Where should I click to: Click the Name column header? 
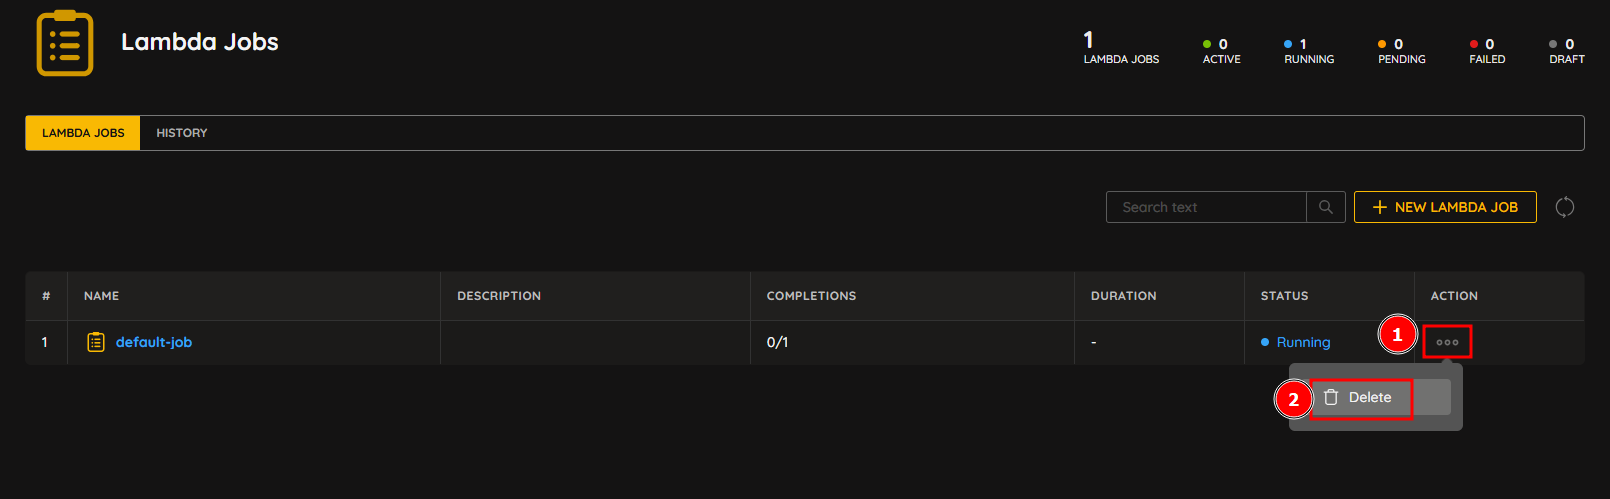[x=101, y=296]
